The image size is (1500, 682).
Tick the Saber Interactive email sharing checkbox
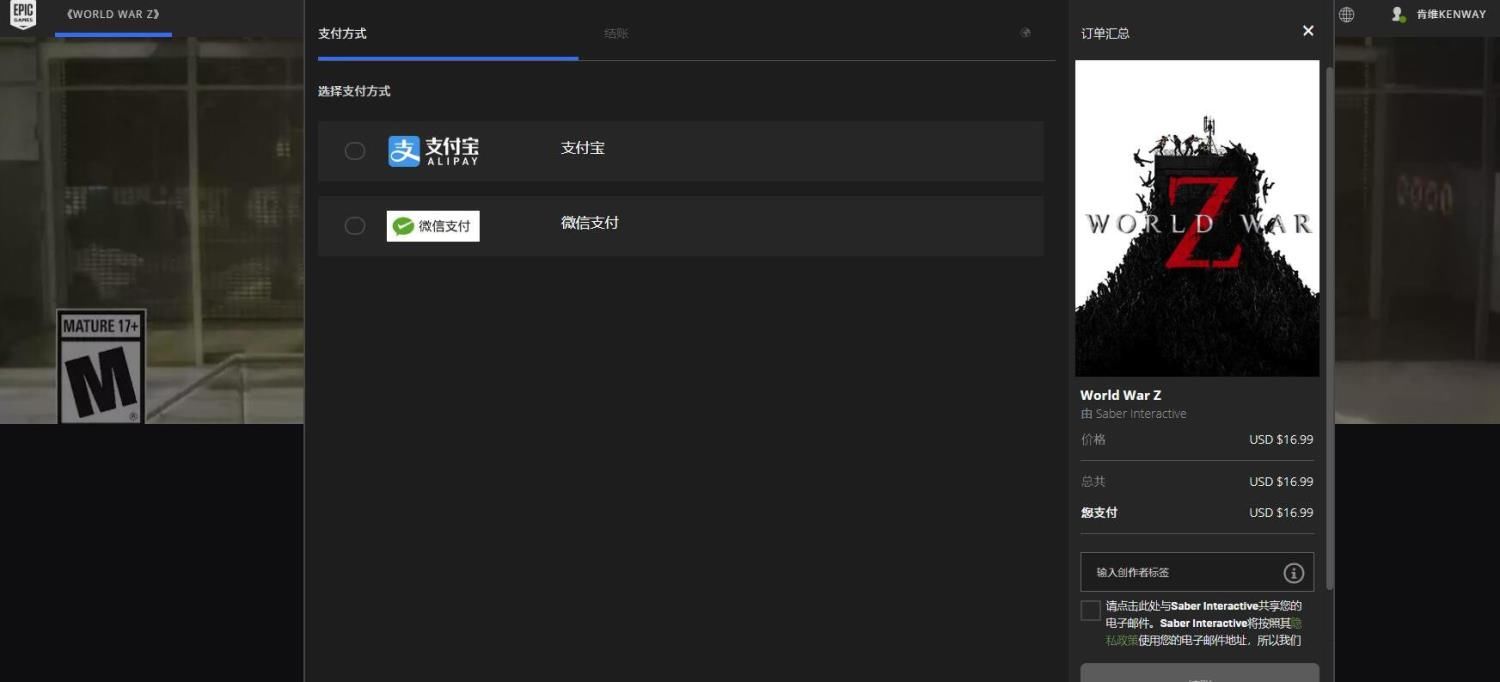click(1090, 610)
